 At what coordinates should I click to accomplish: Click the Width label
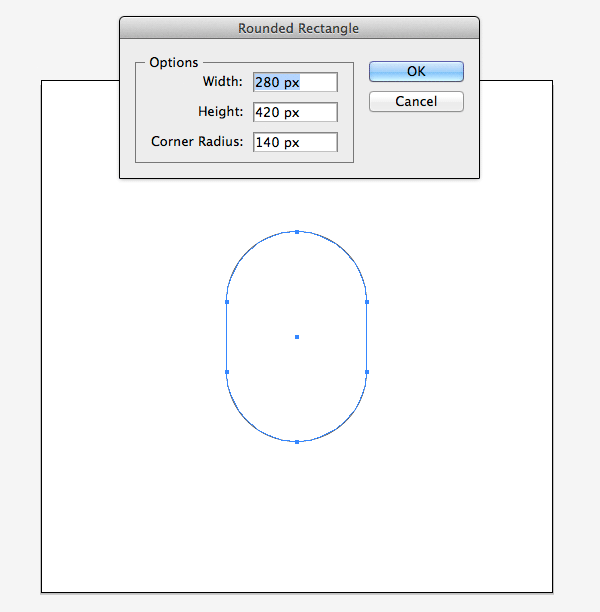tap(223, 82)
